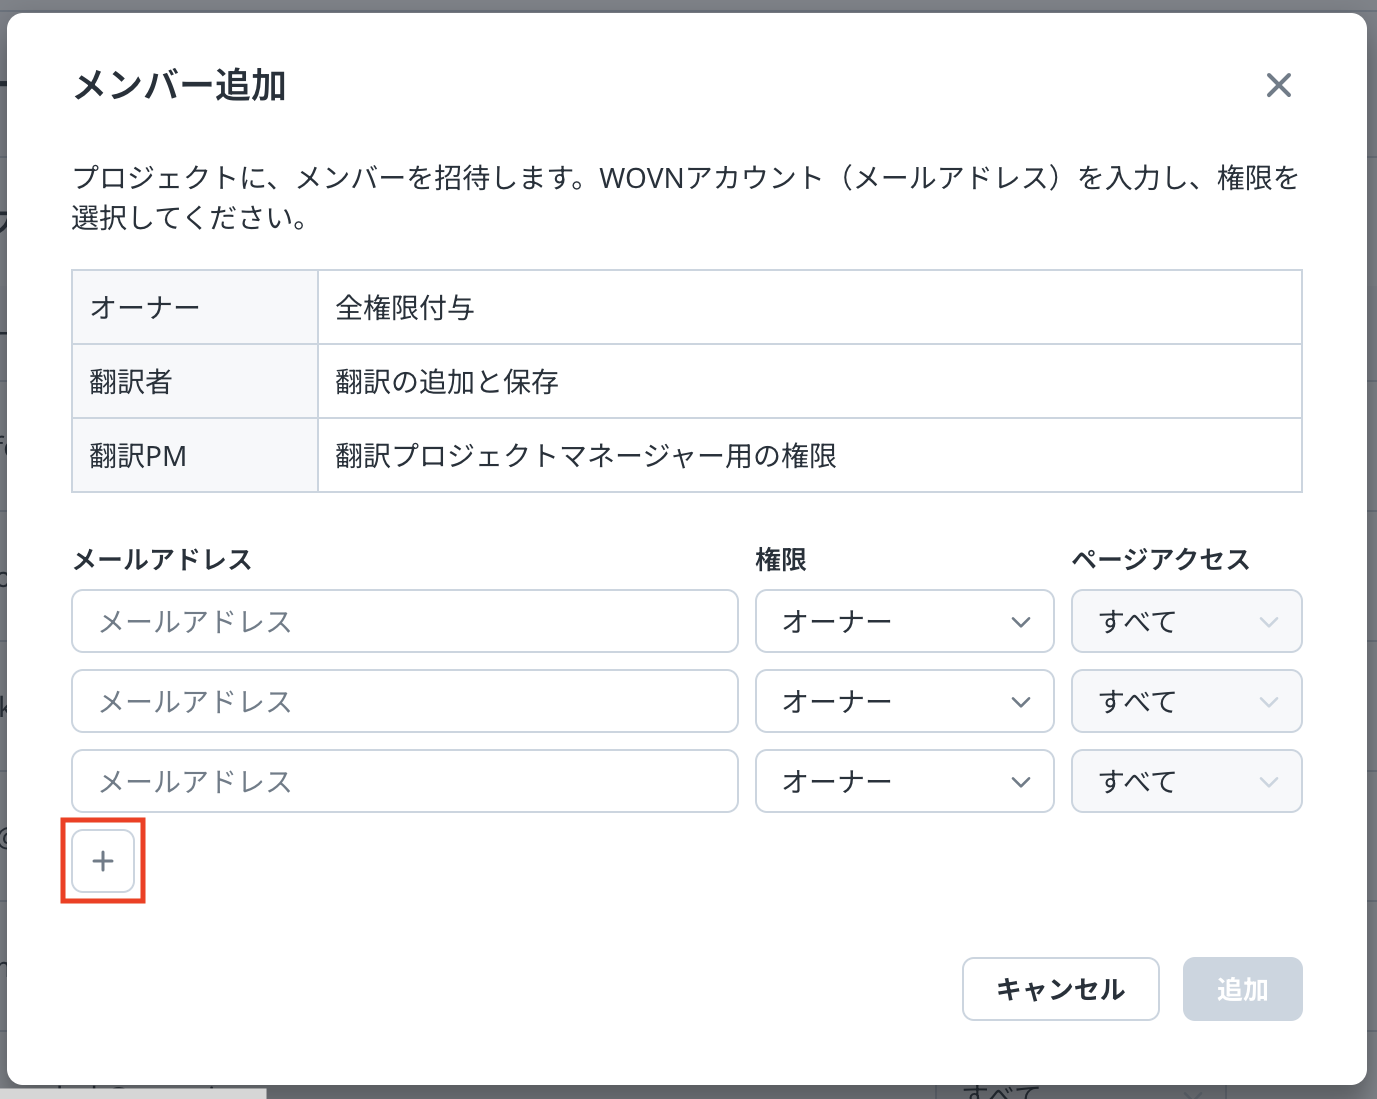Click the ページアクセス column header label
Screen dimensions: 1377x1099
pyautogui.click(x=1161, y=559)
